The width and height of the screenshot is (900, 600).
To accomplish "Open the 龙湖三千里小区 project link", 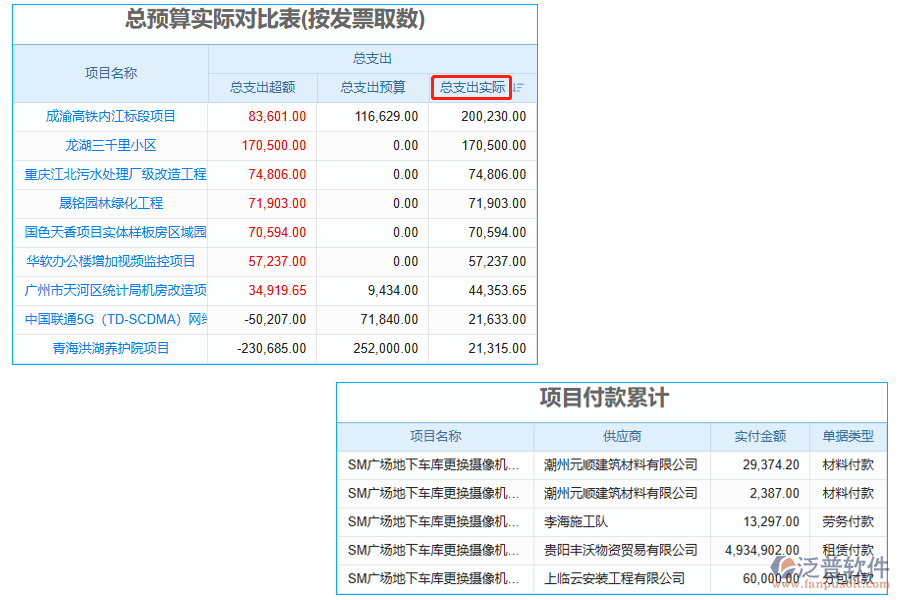I will [108, 145].
